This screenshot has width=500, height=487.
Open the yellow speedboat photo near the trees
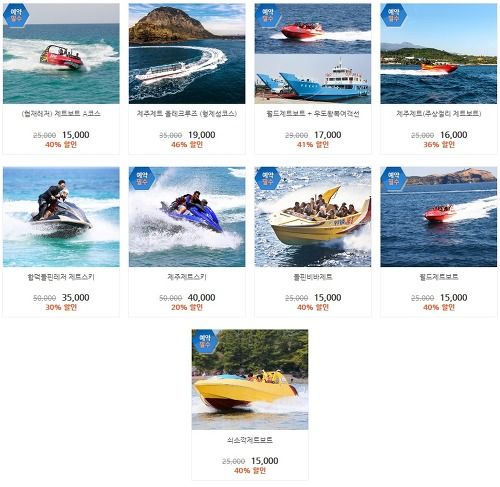pyautogui.click(x=250, y=380)
